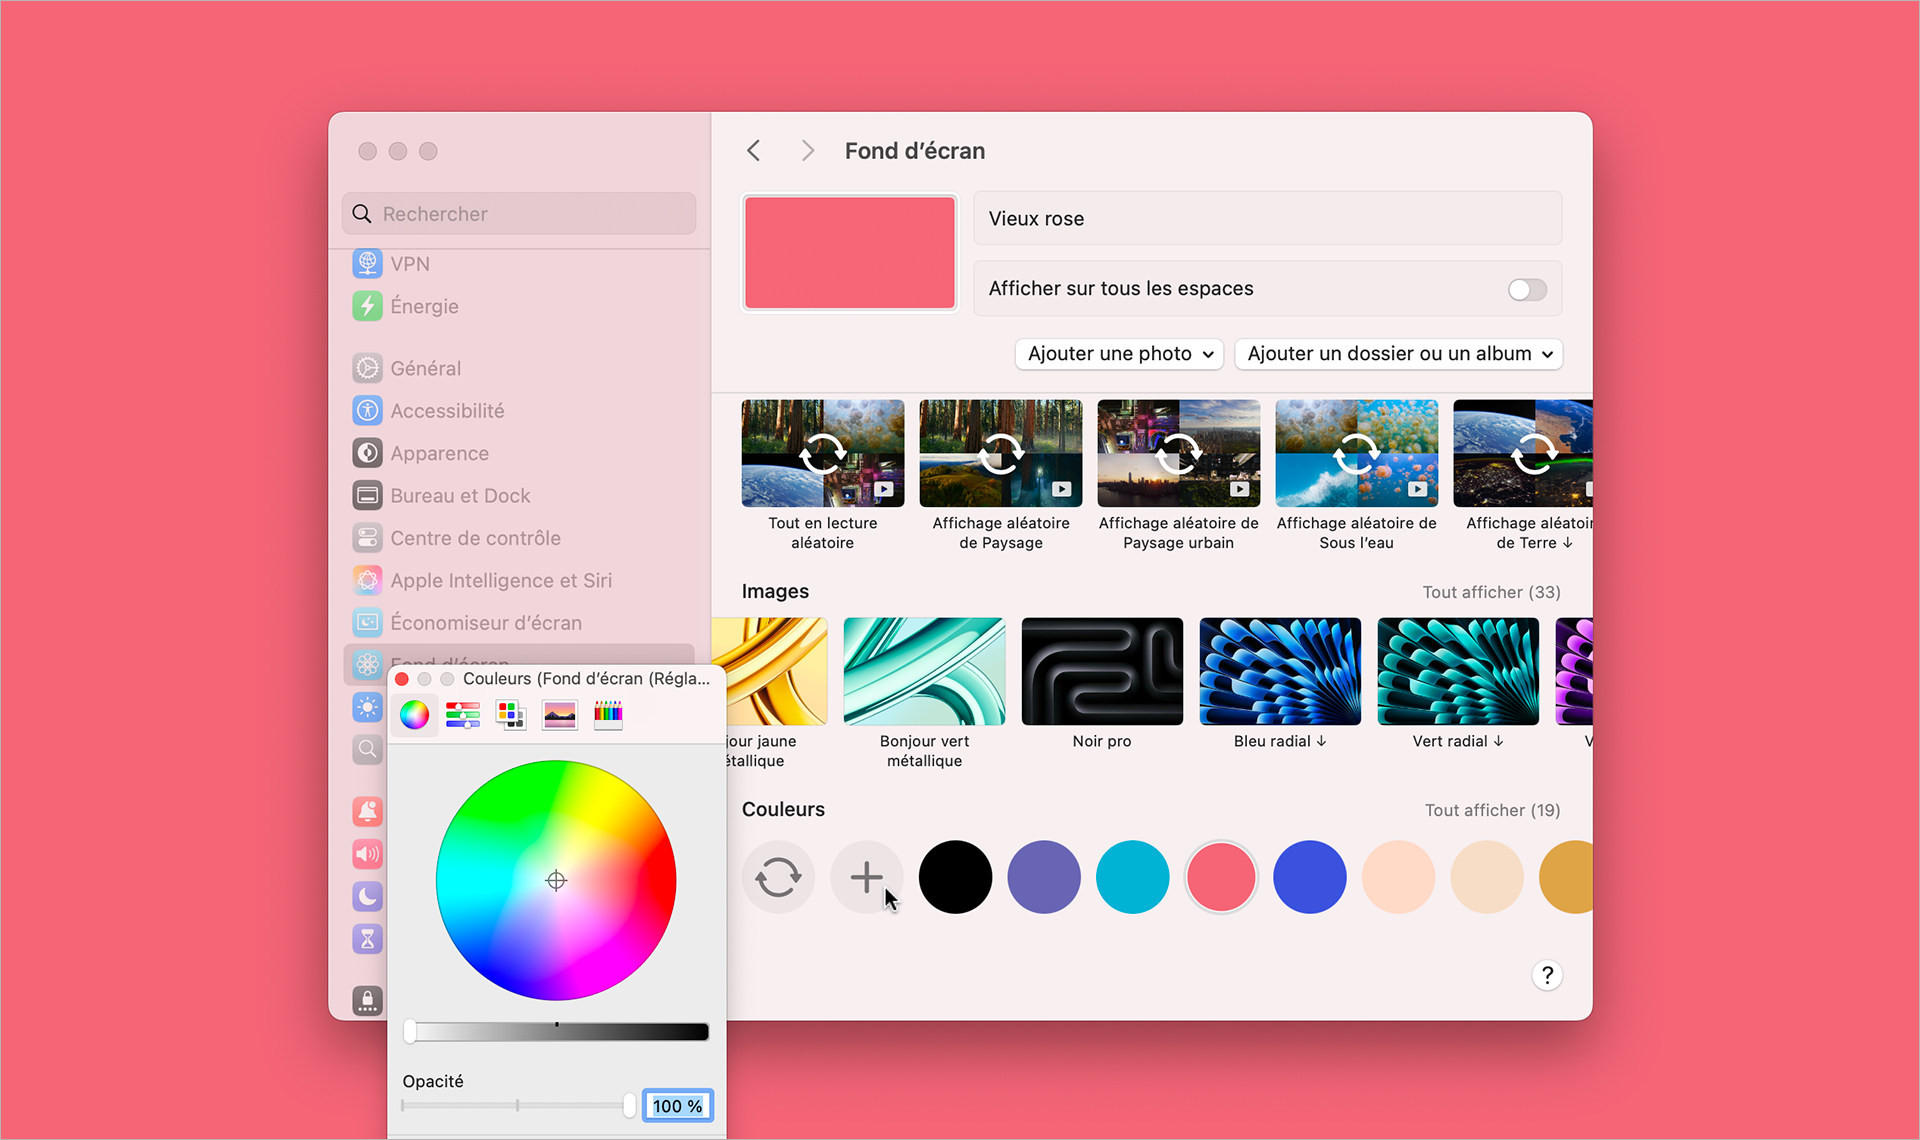Open "Économiseur d'écran" settings

pyautogui.click(x=486, y=622)
